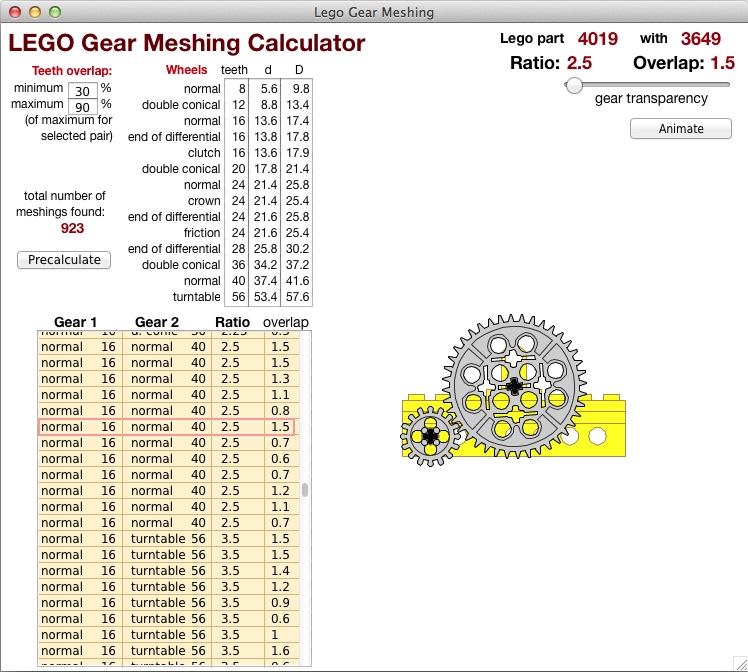Click the double conical 12 teeth row
This screenshot has width=748, height=672.
[x=226, y=105]
